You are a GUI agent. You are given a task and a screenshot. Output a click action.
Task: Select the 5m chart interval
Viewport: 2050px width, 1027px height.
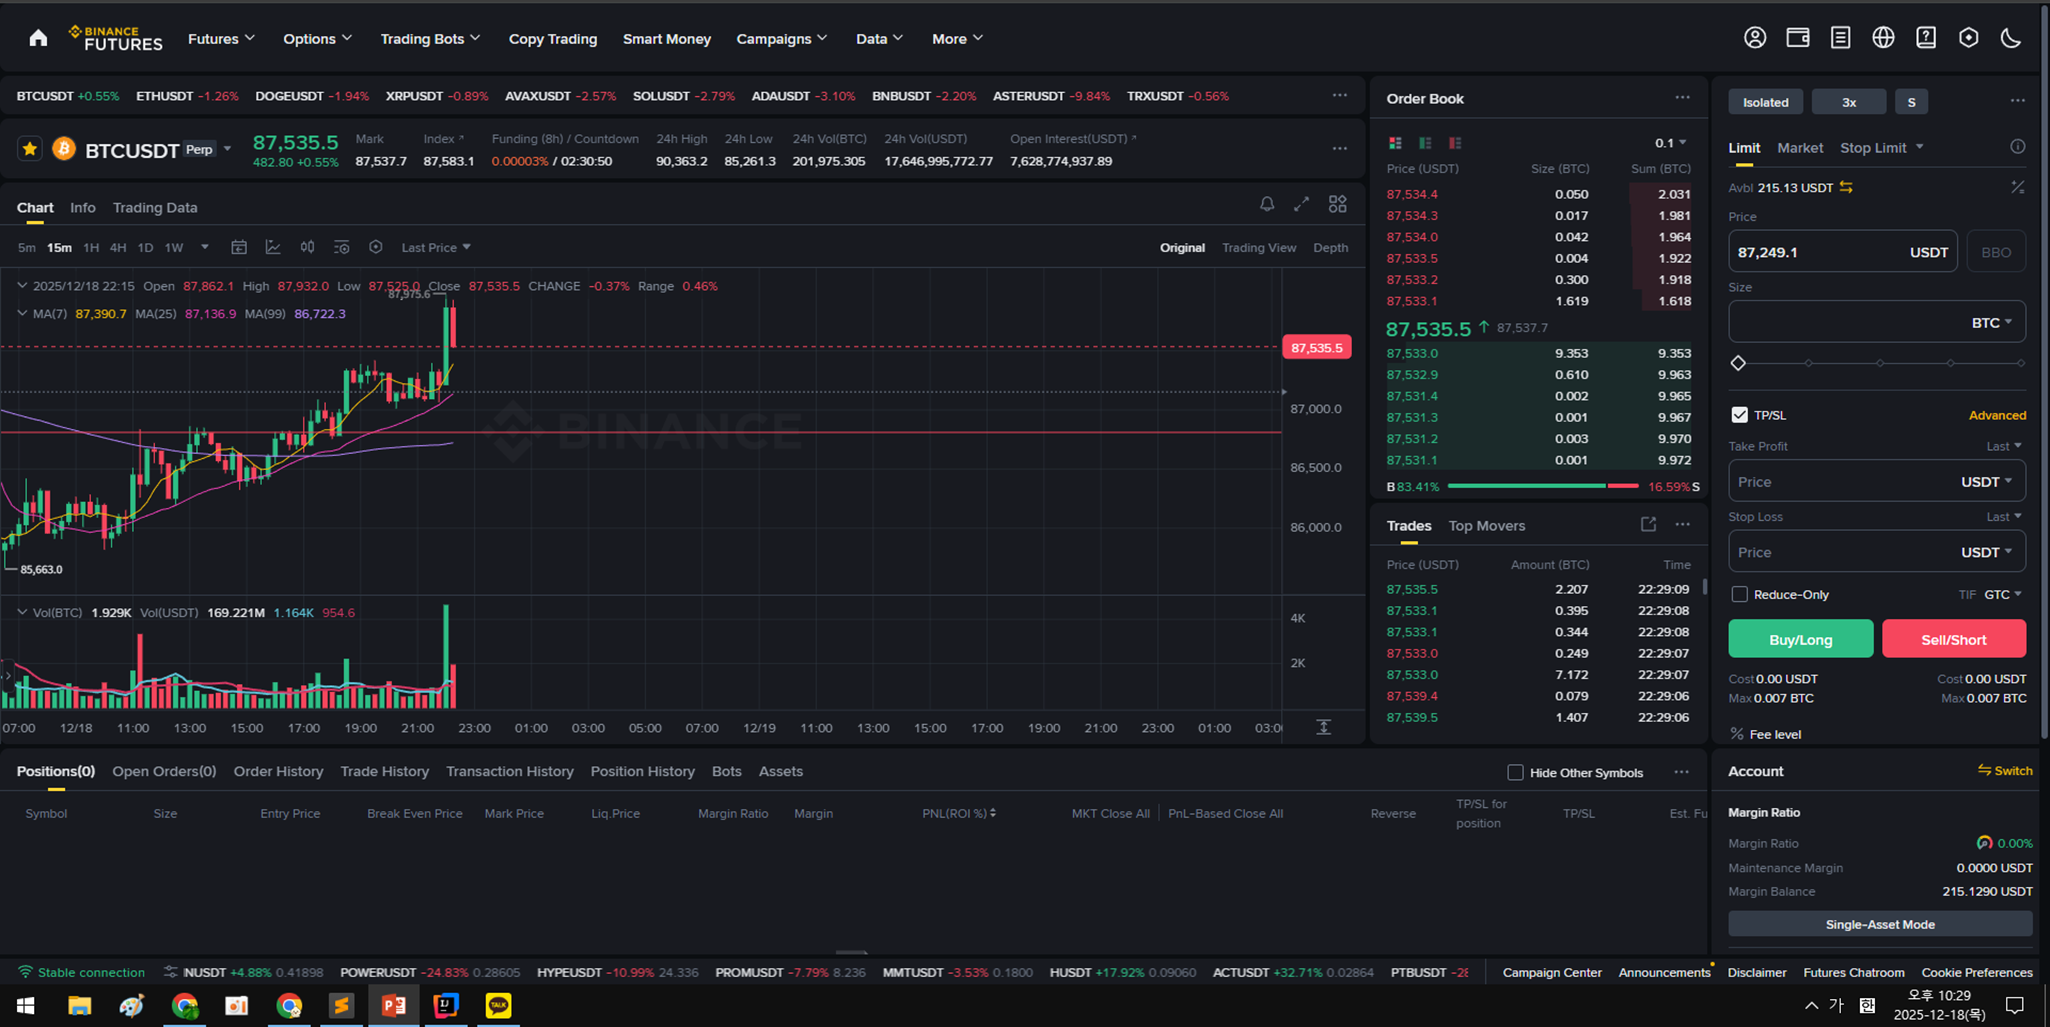26,247
